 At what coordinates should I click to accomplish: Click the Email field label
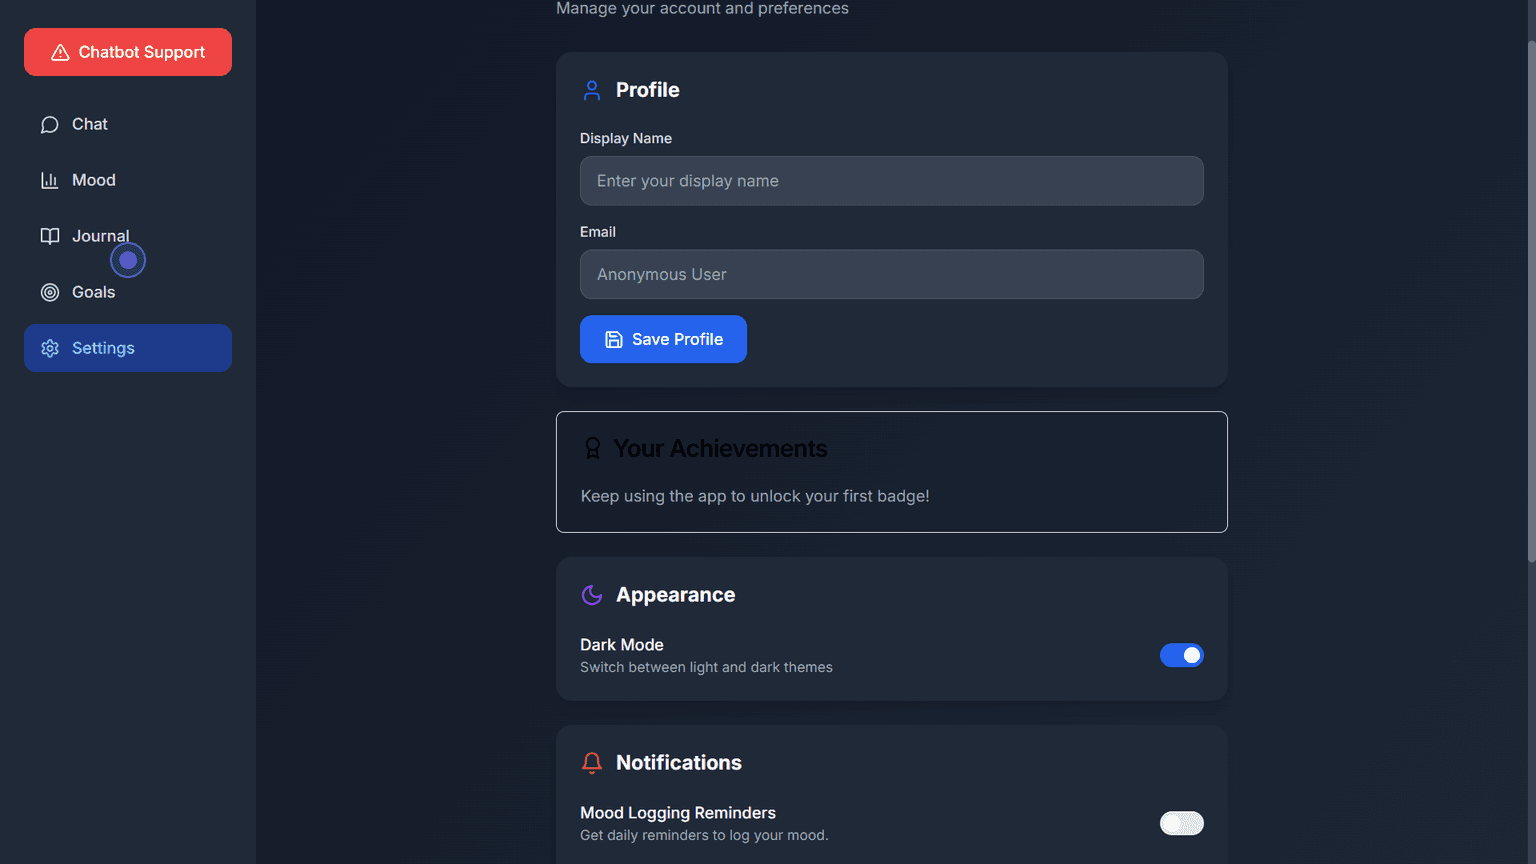click(x=598, y=232)
